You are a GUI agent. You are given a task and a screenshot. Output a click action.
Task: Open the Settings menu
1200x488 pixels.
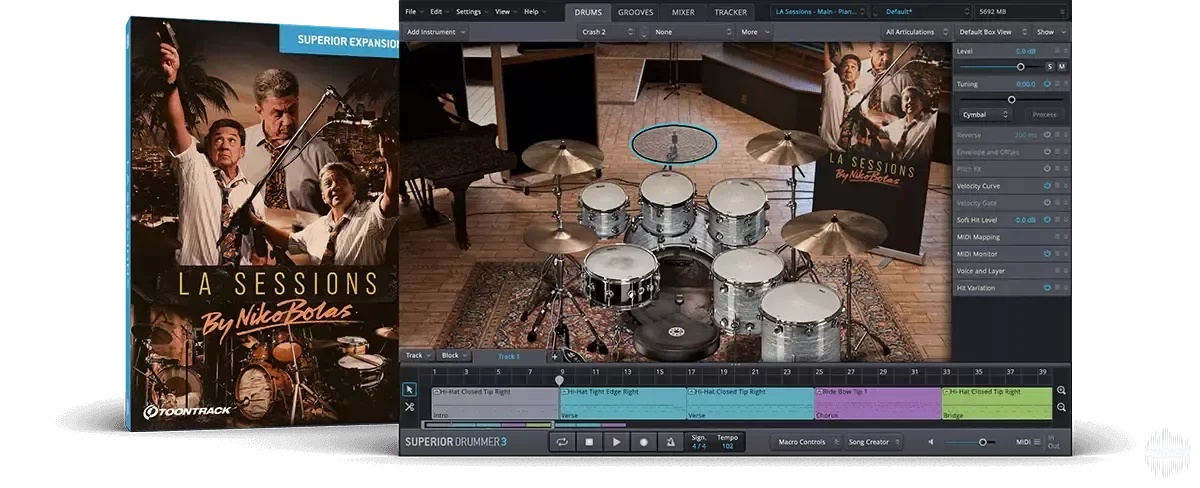coord(472,12)
